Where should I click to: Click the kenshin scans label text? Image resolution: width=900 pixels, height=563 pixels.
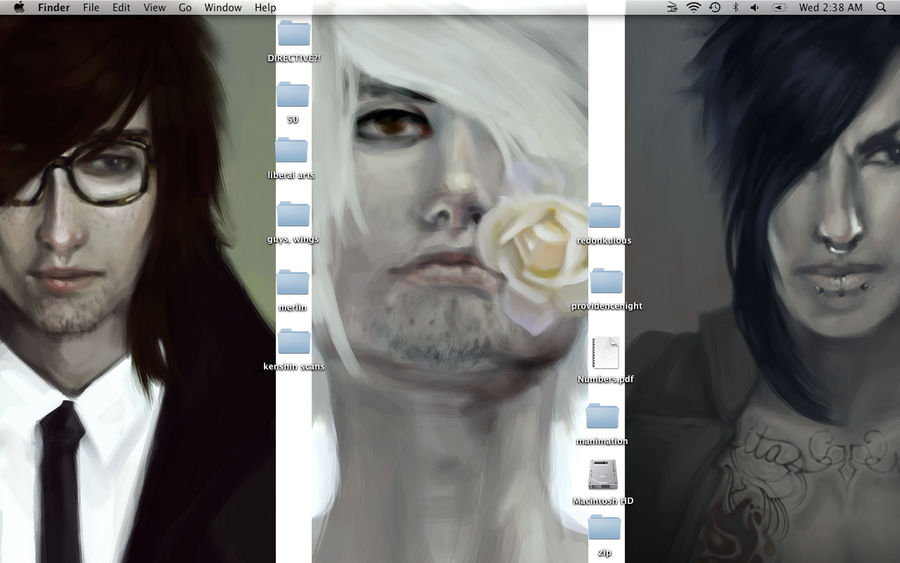pos(294,366)
